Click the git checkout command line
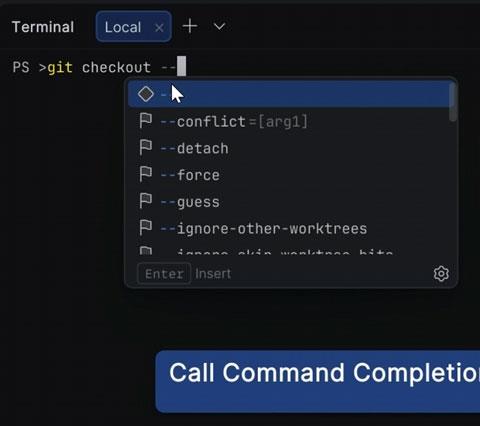Image resolution: width=480 pixels, height=426 pixels. click(x=99, y=67)
